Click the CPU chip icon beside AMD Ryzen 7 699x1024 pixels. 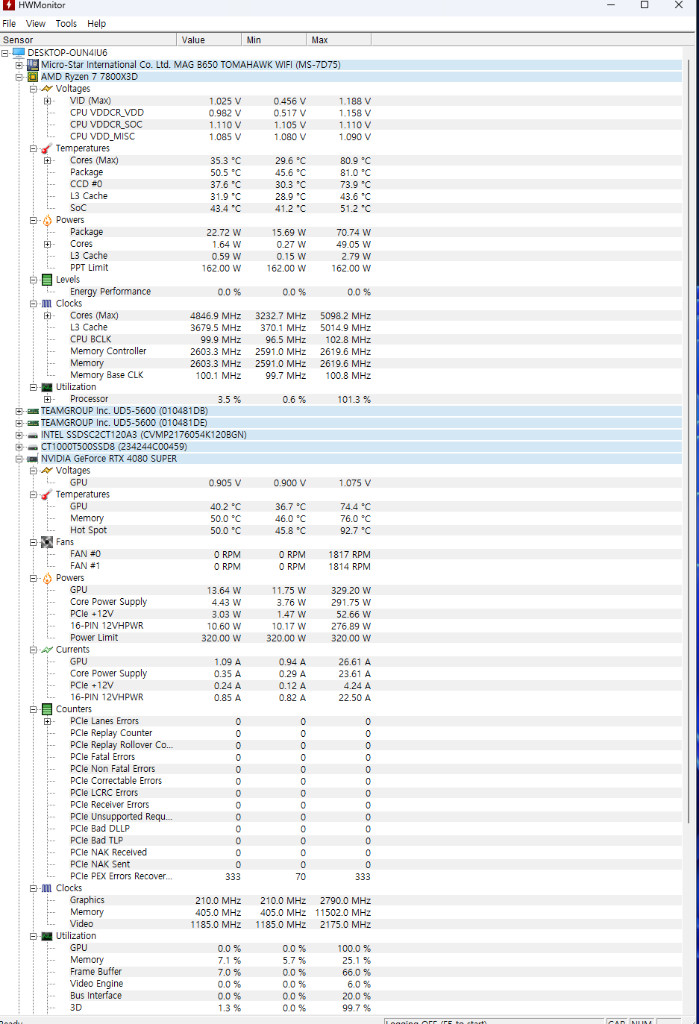coord(33,76)
